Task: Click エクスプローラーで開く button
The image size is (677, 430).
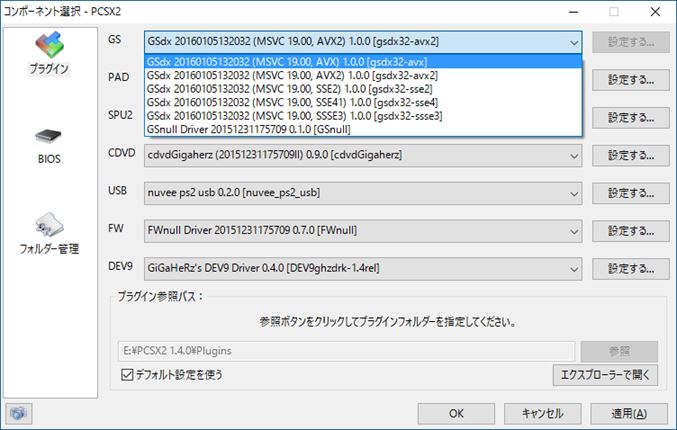Action: click(x=605, y=375)
